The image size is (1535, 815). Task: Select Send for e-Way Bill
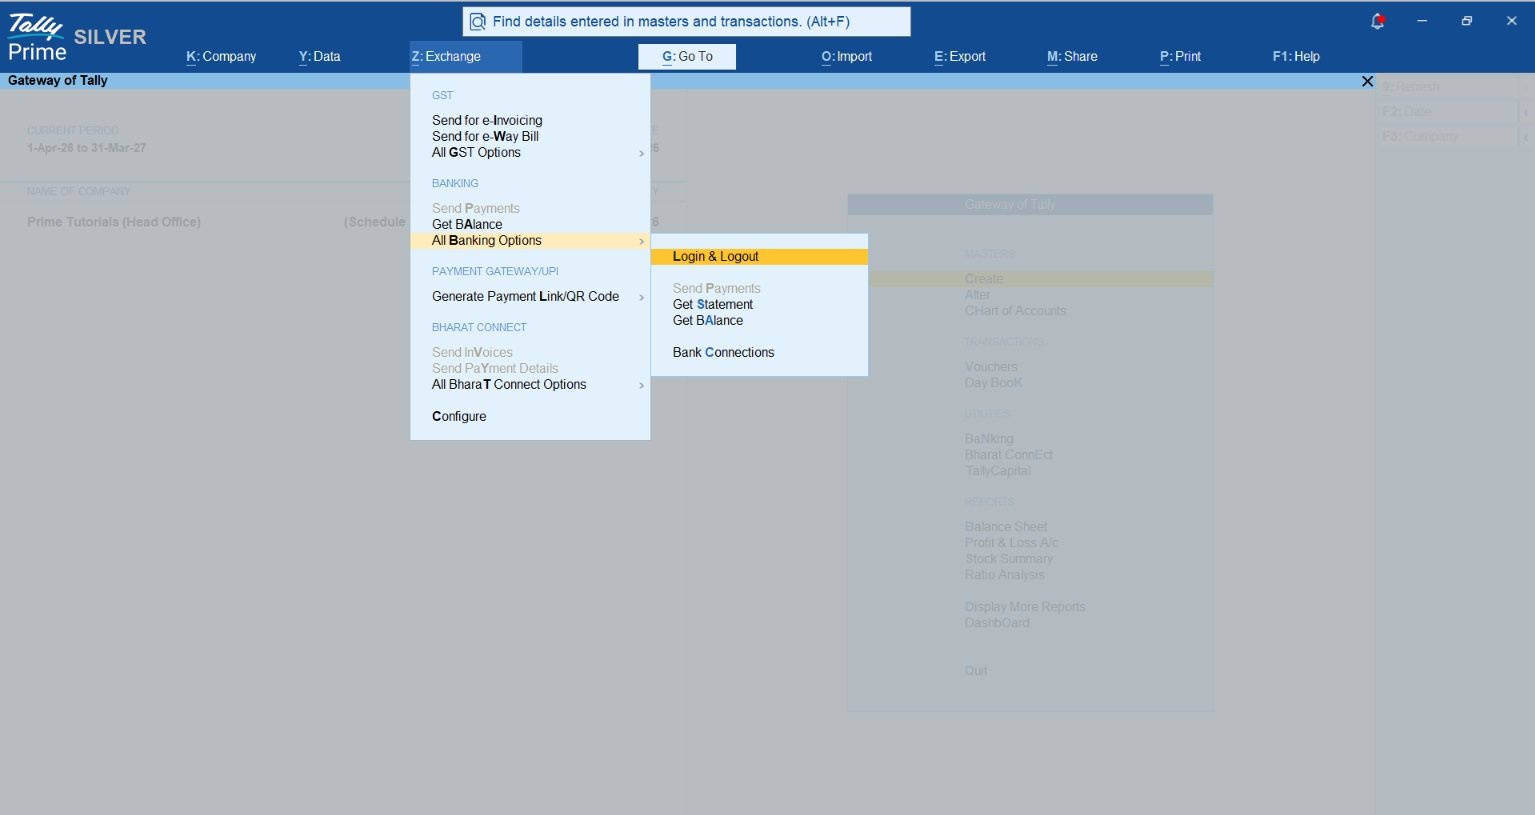pos(485,136)
